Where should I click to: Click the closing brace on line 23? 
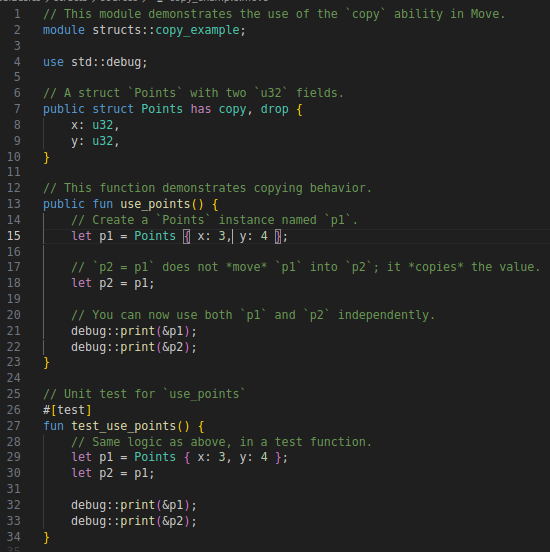[46, 363]
